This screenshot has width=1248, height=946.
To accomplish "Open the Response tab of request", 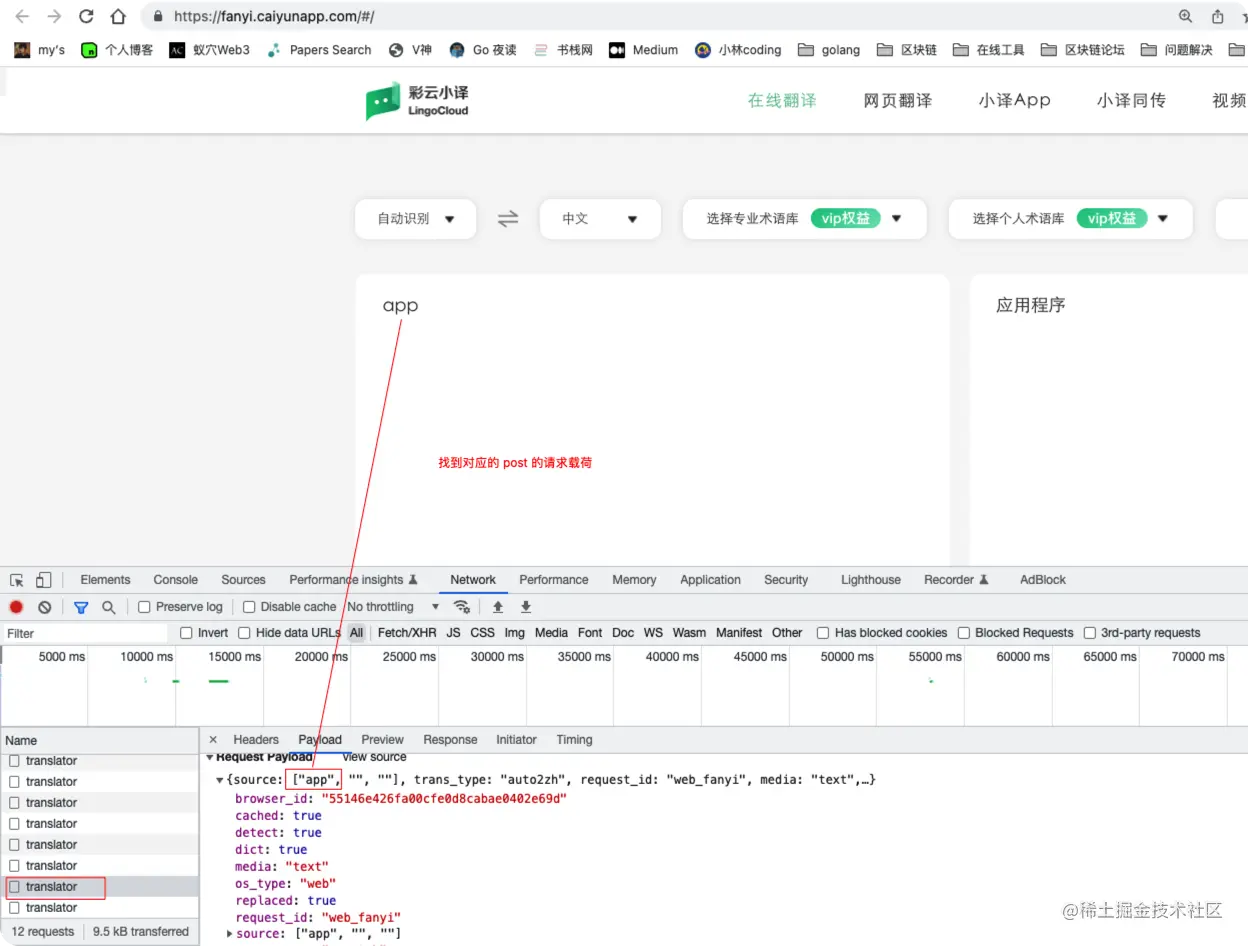I will 450,740.
